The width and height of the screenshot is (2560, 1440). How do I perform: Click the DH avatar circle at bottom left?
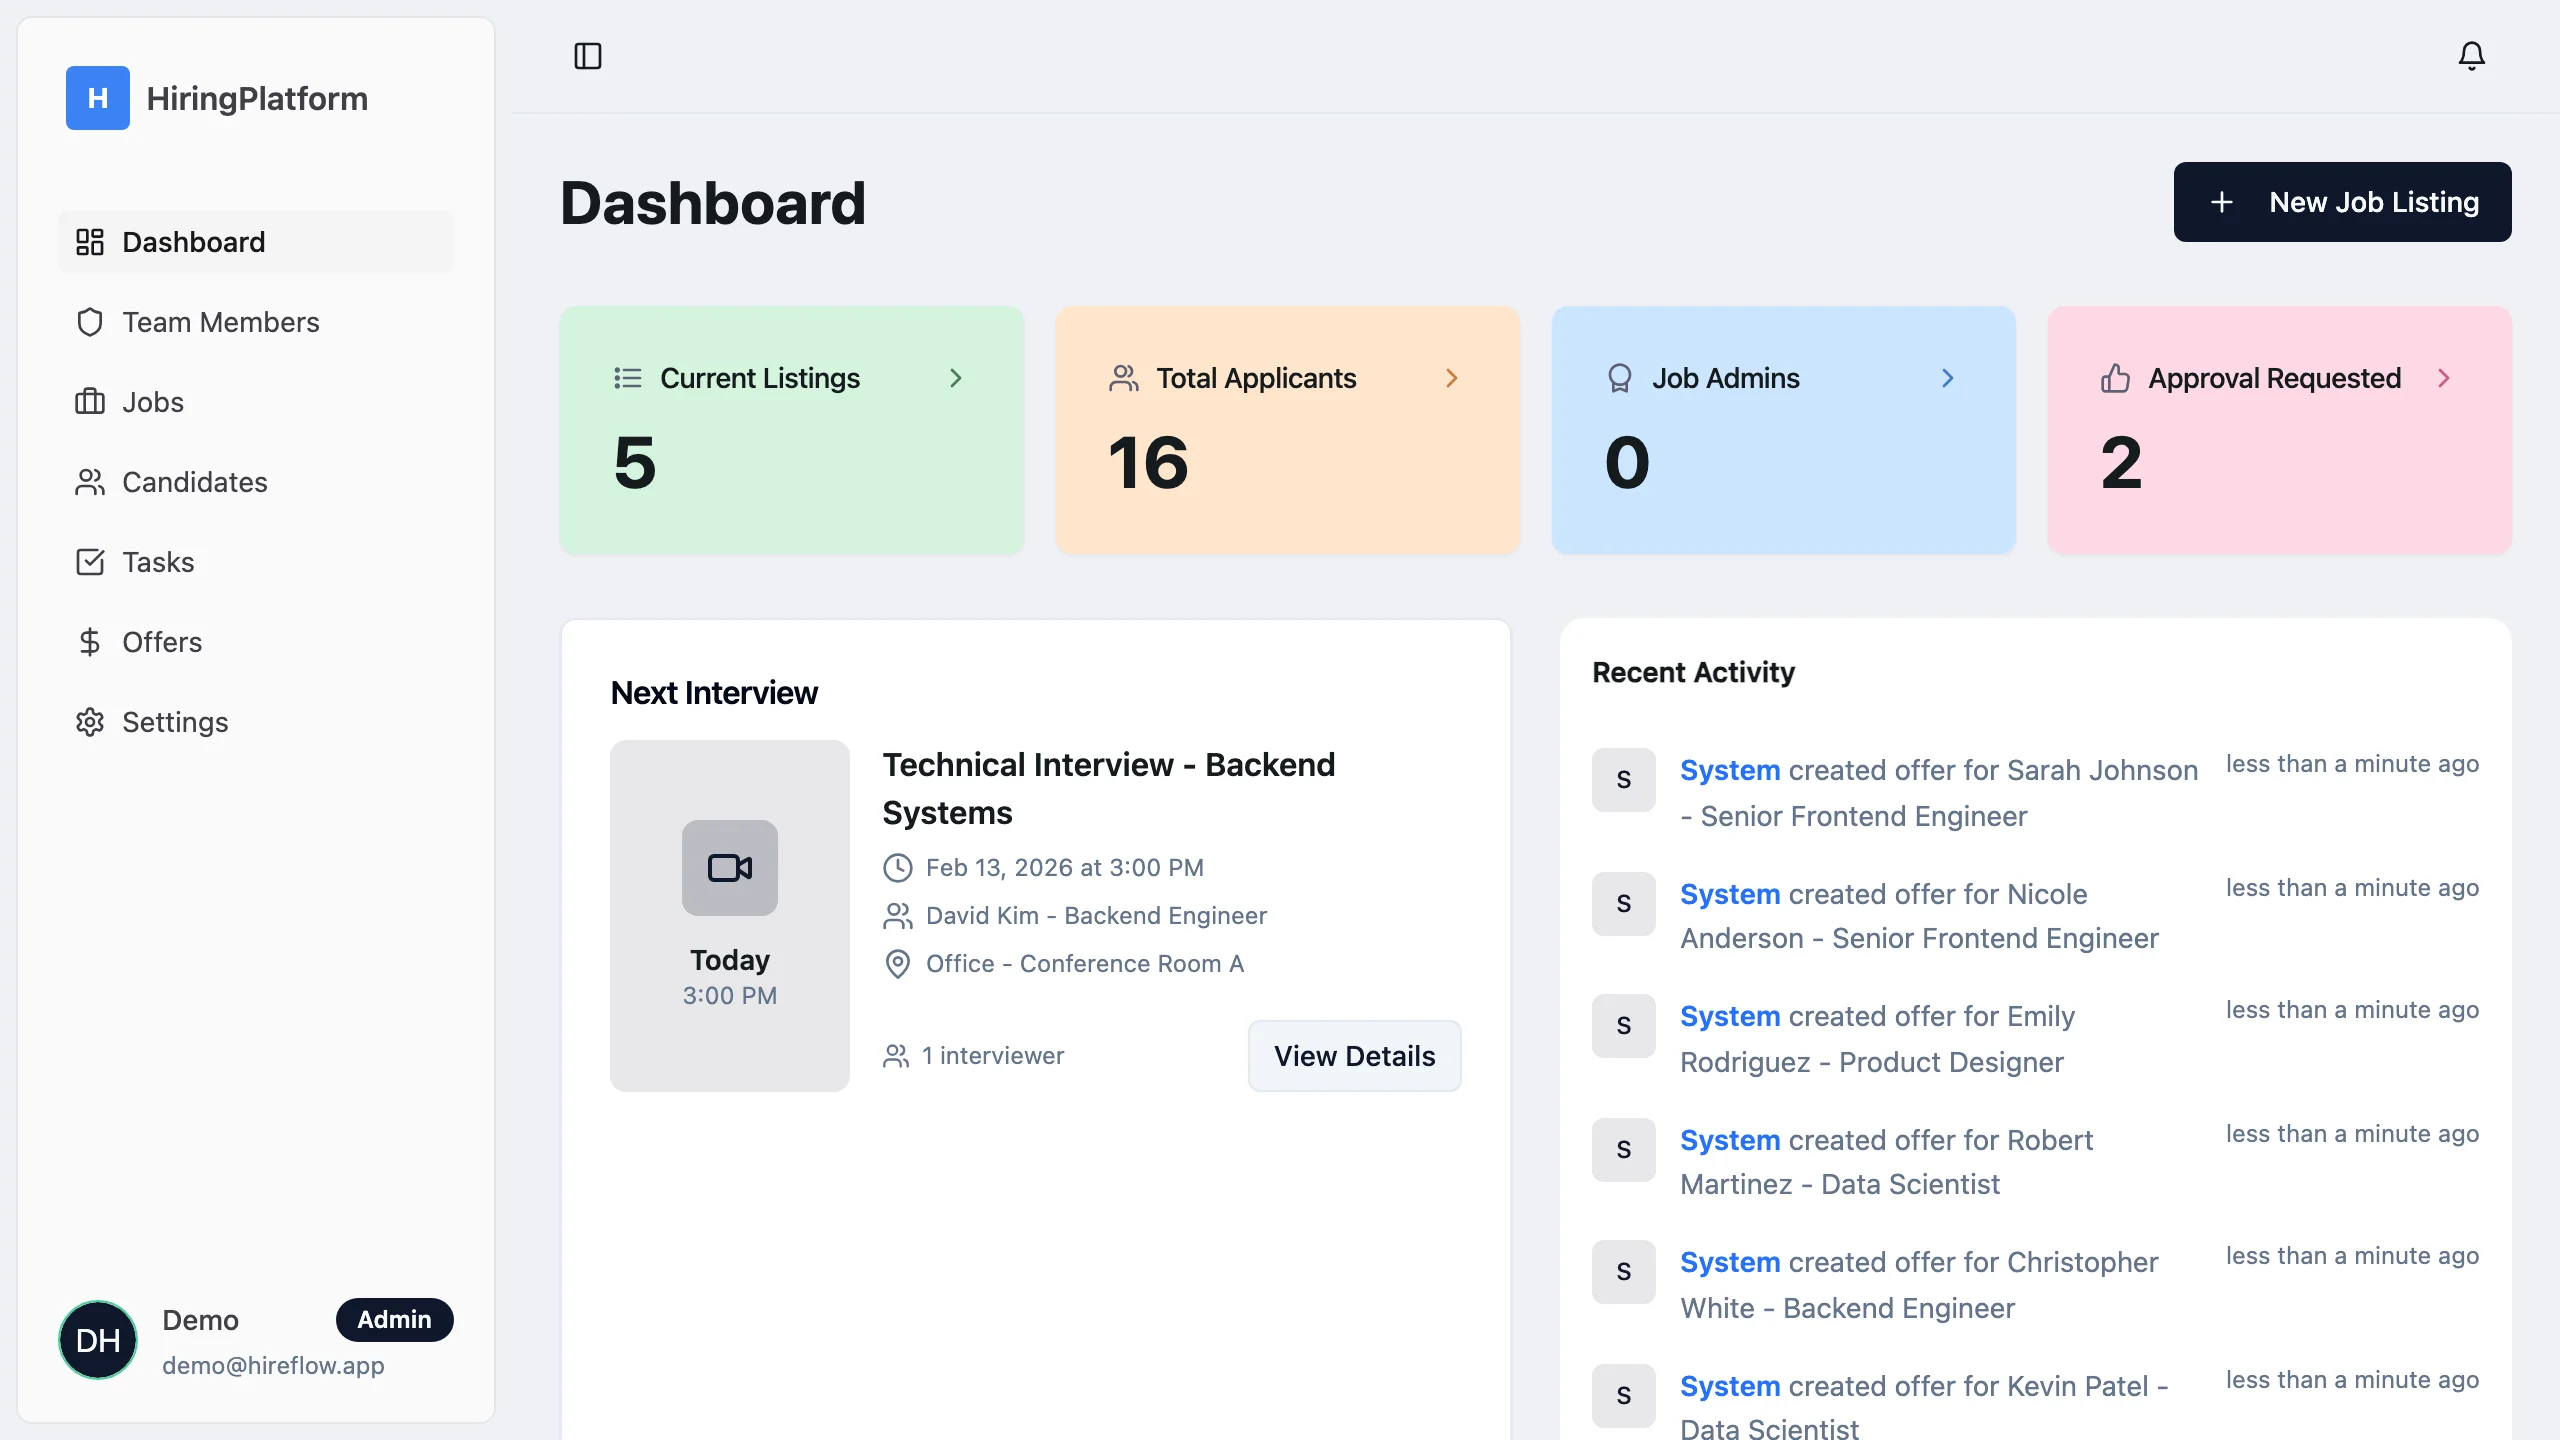pyautogui.click(x=97, y=1339)
